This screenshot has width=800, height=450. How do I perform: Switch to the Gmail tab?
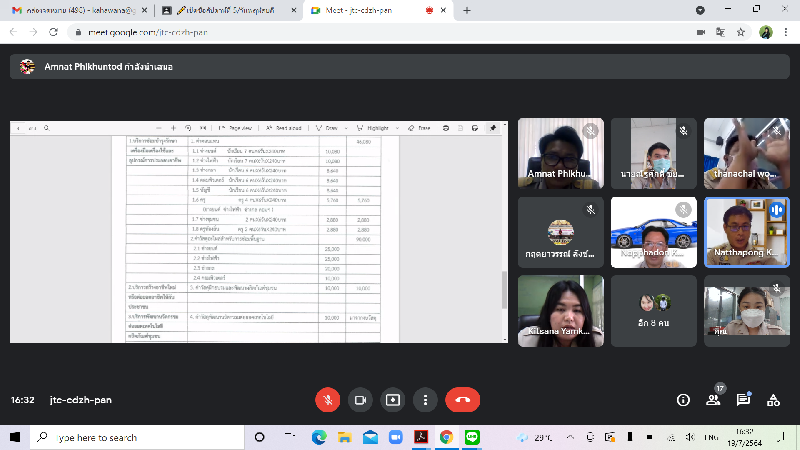pyautogui.click(x=75, y=10)
